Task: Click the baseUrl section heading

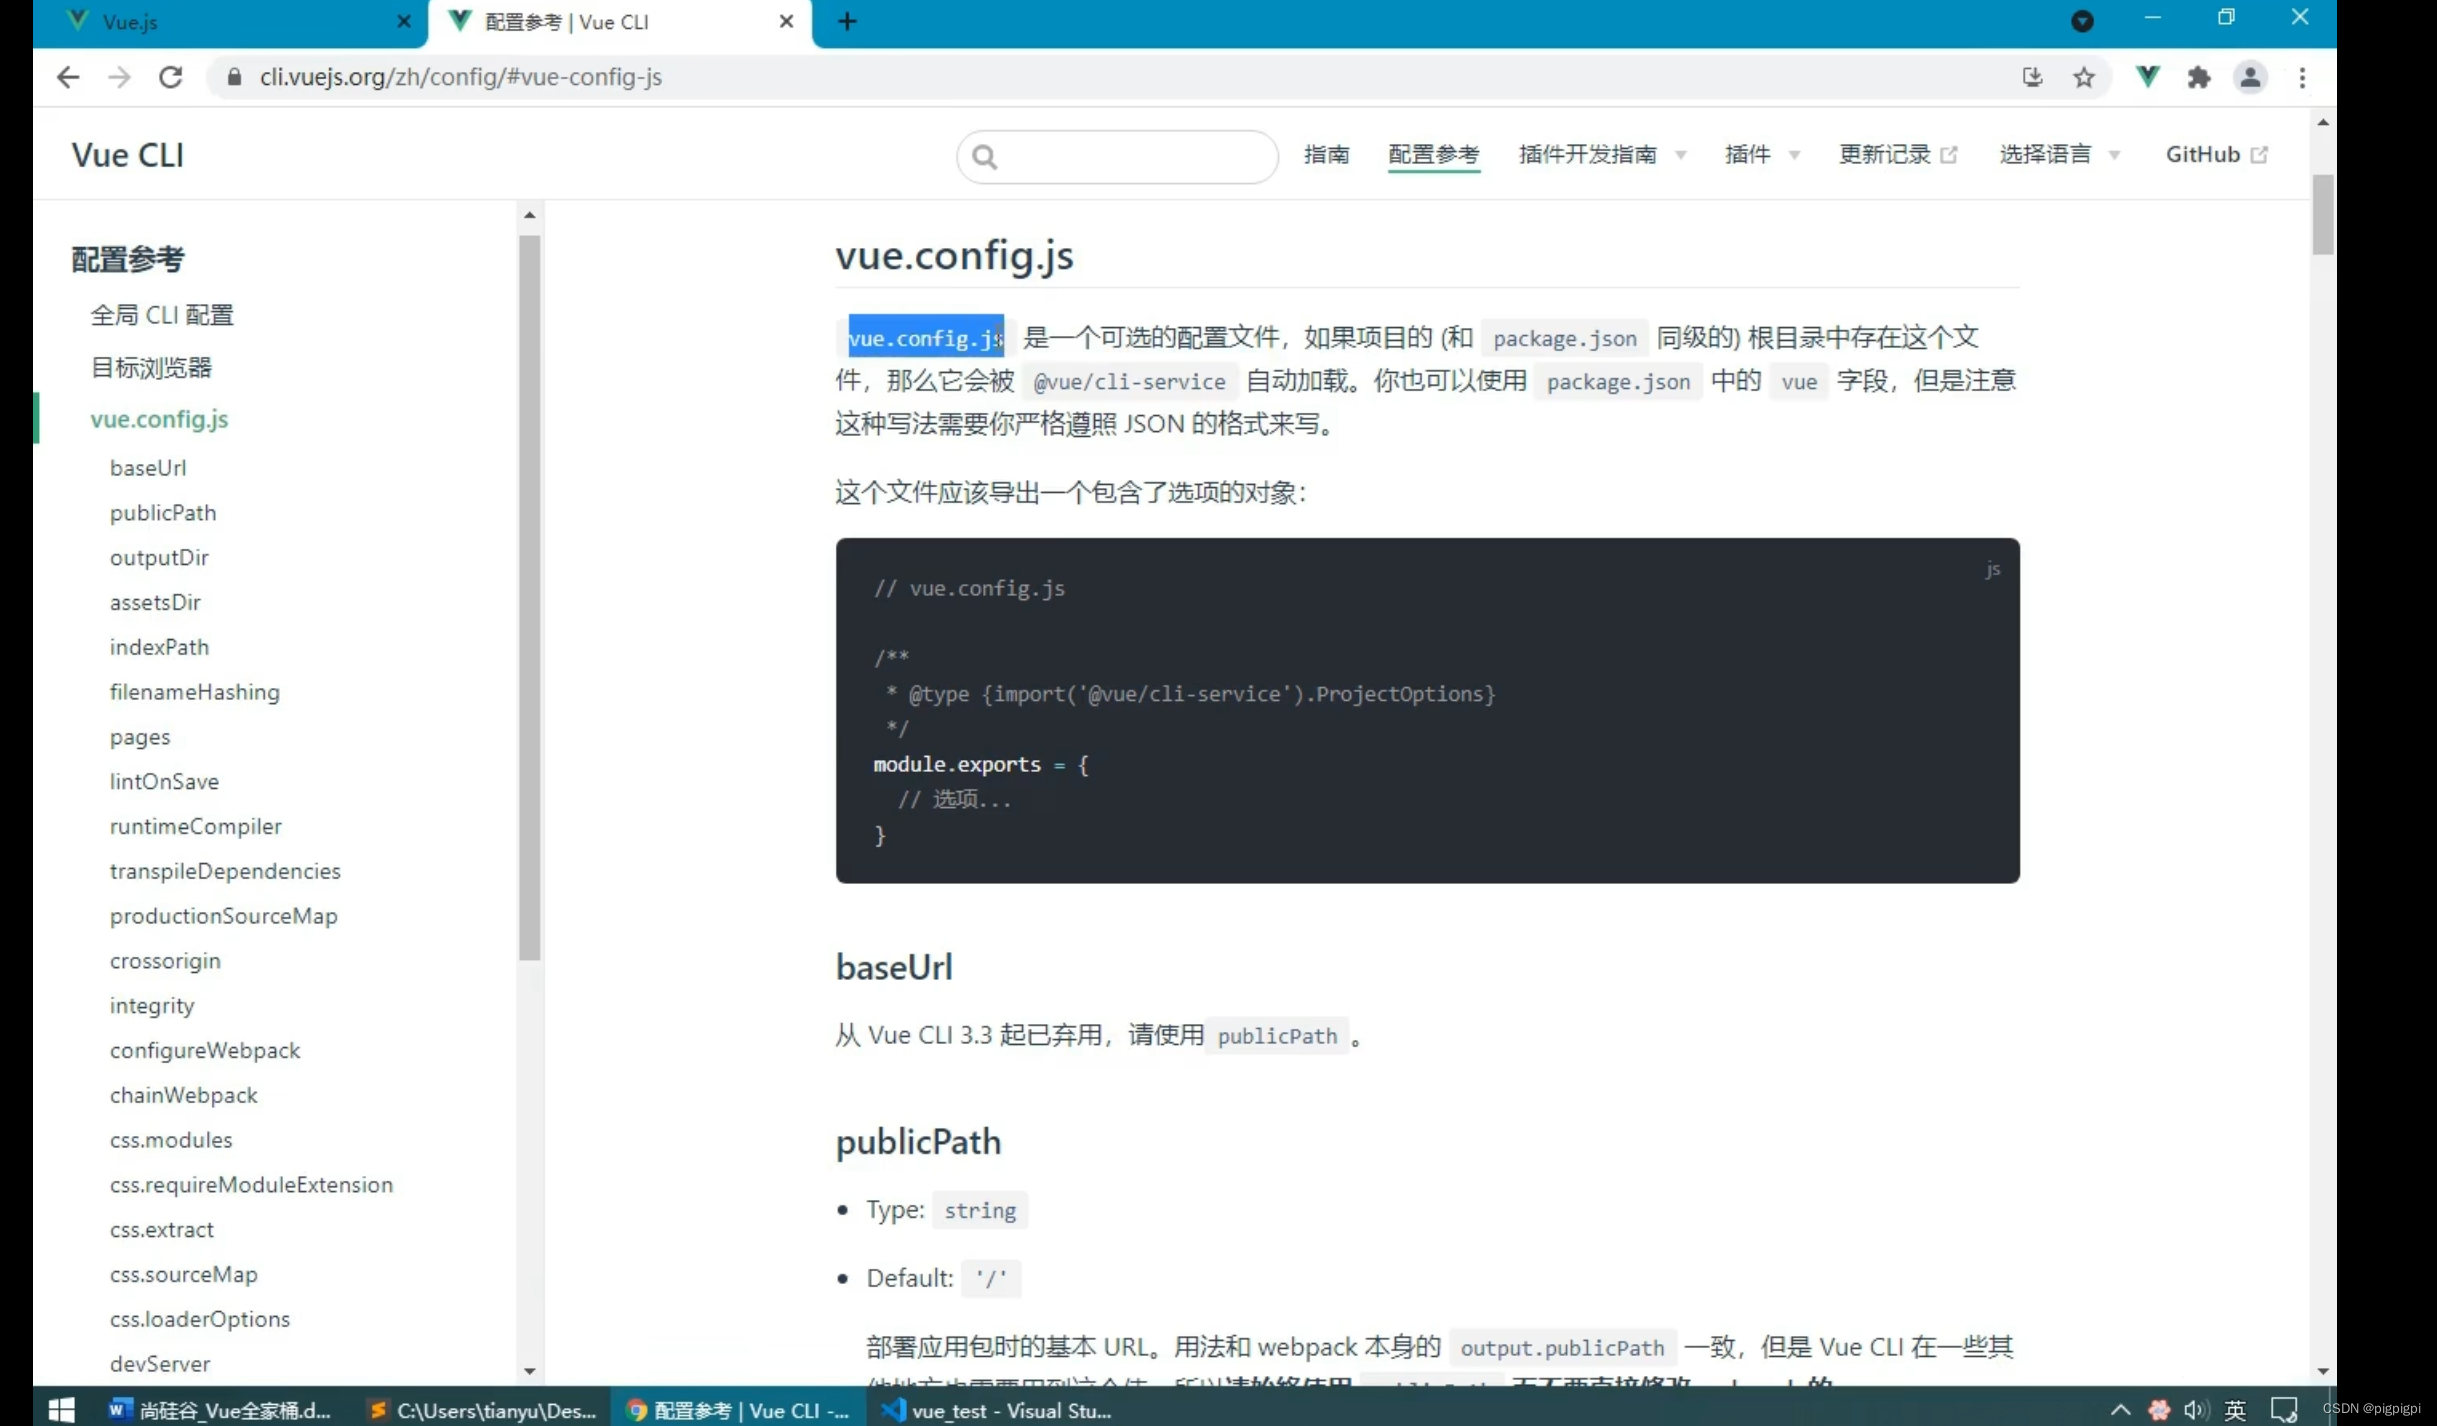Action: point(894,967)
